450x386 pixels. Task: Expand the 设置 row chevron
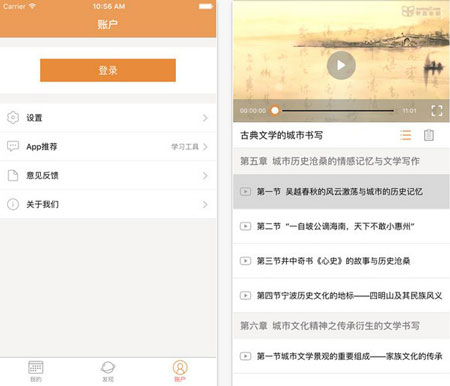(205, 118)
